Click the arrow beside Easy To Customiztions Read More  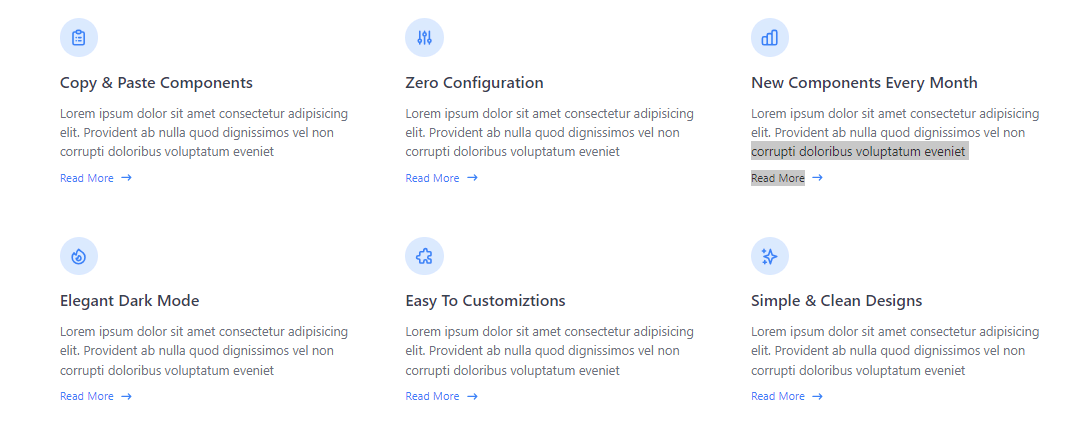(472, 396)
